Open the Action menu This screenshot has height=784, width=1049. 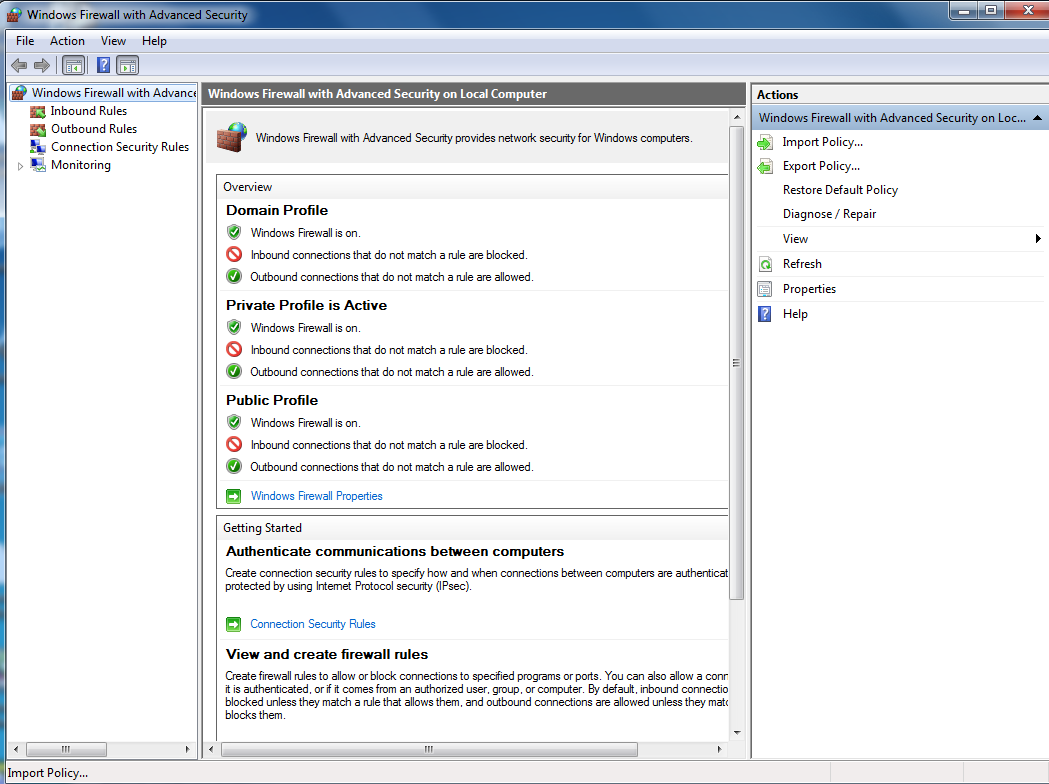[67, 41]
